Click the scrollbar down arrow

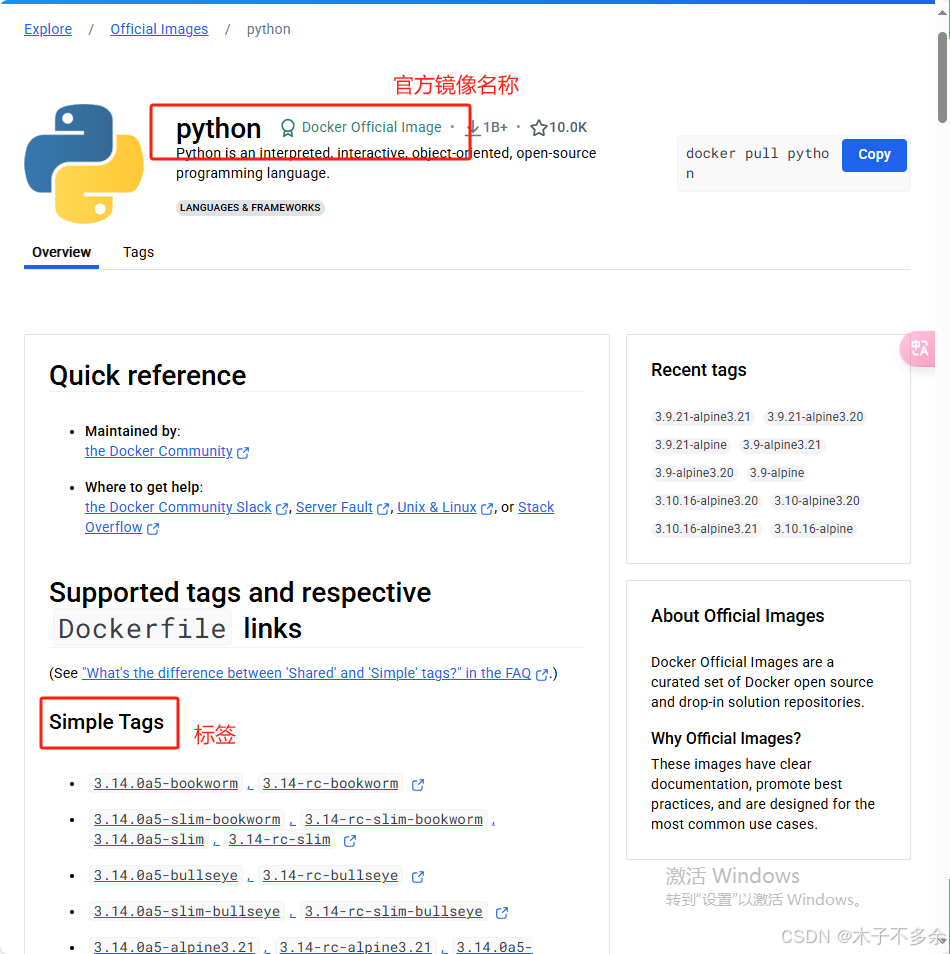942,942
